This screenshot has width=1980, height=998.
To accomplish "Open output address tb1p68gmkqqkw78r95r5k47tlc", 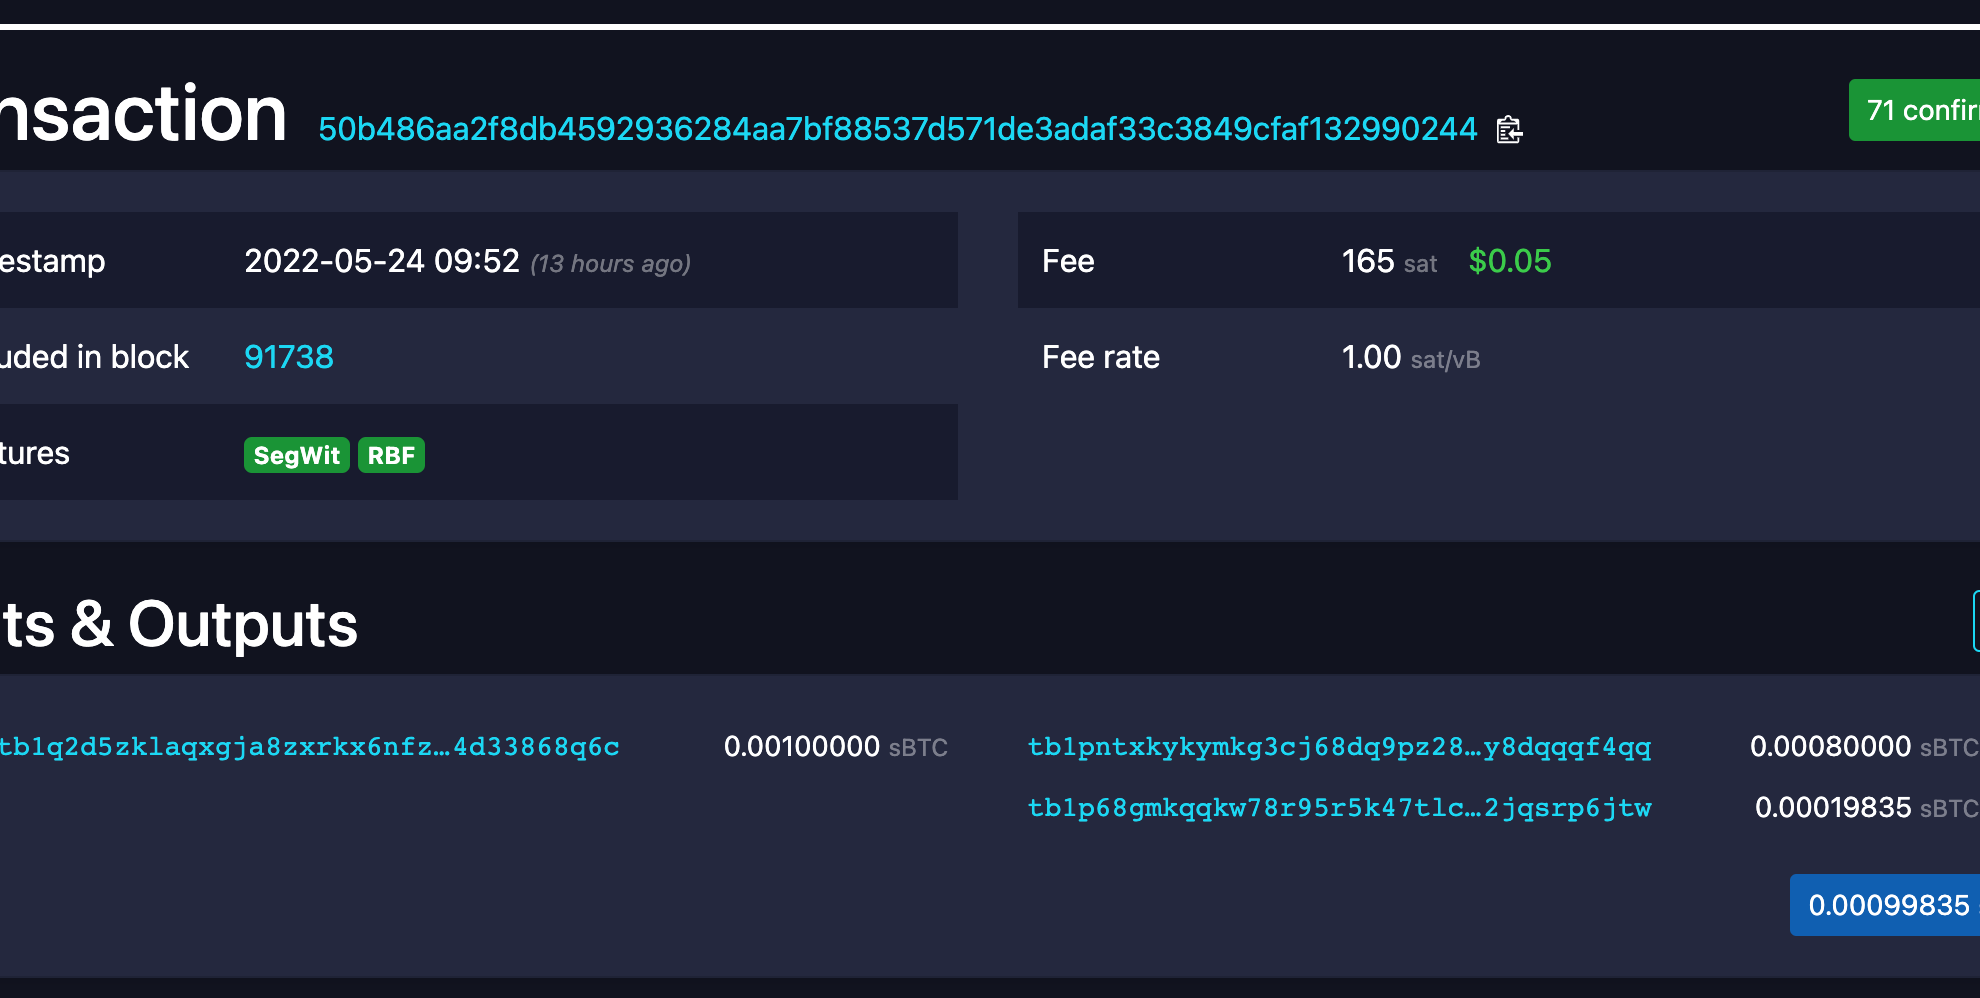I will [x=1339, y=808].
